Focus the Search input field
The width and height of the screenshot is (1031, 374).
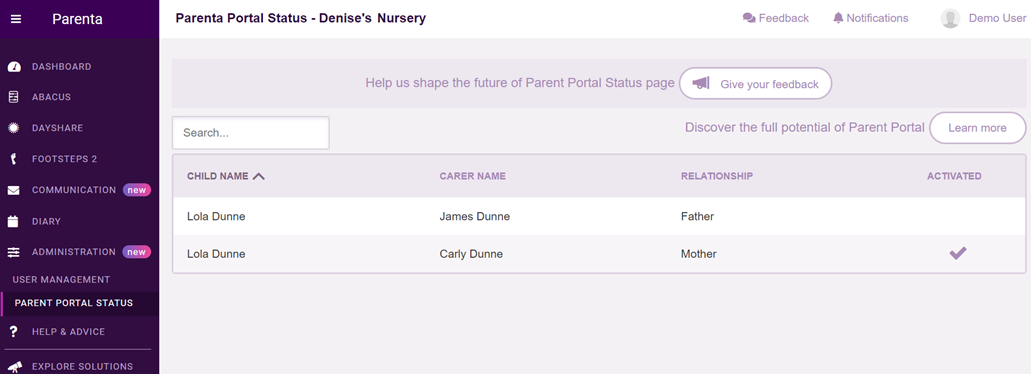(x=251, y=133)
